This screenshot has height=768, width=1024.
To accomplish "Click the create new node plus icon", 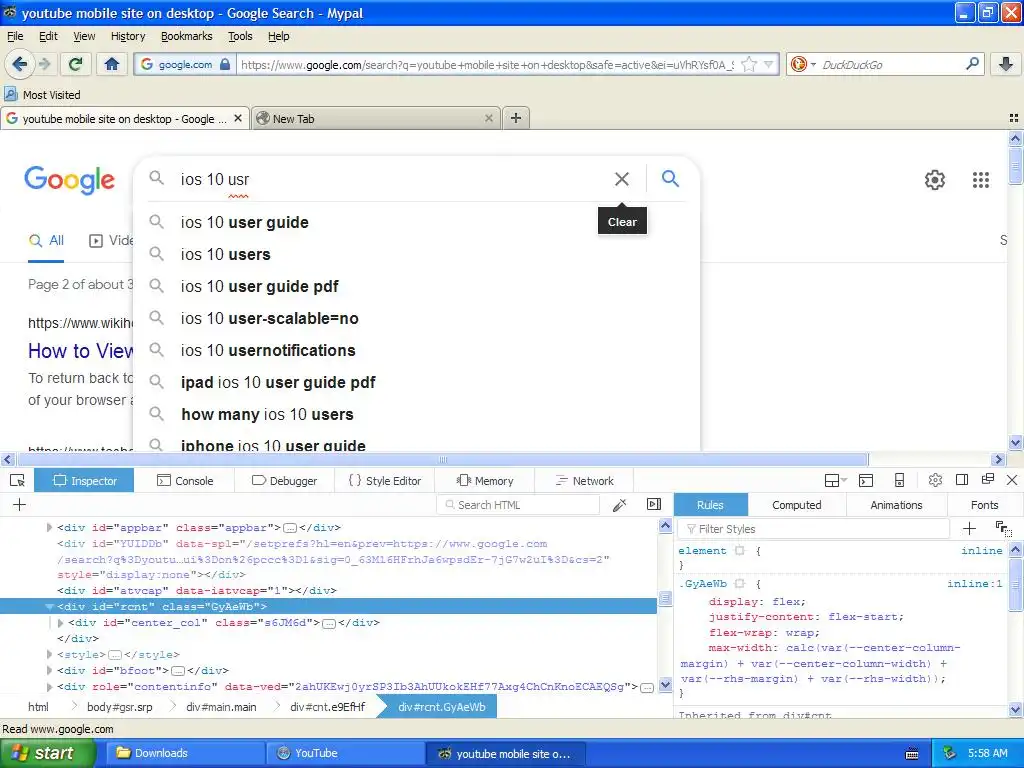I will [x=20, y=505].
